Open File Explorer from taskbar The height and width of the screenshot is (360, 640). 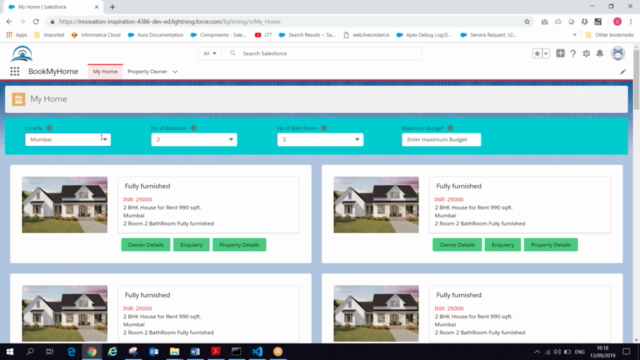pos(174,351)
